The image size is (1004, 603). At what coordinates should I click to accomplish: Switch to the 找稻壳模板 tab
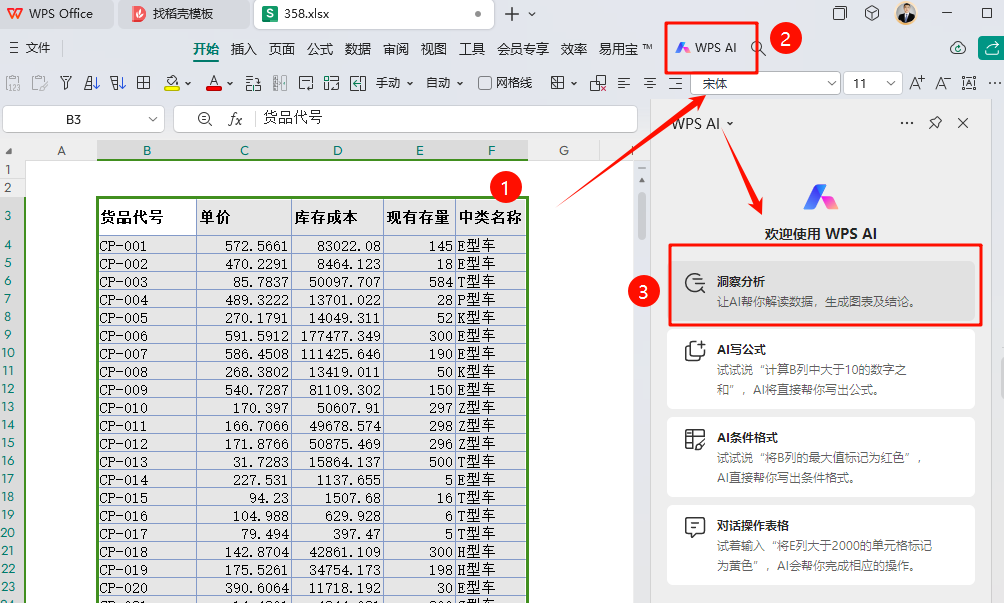click(183, 14)
